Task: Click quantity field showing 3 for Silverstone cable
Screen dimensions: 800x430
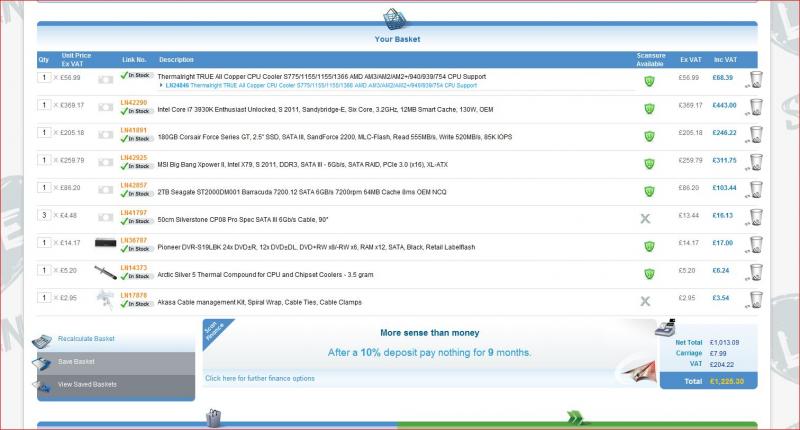Action: 44,215
